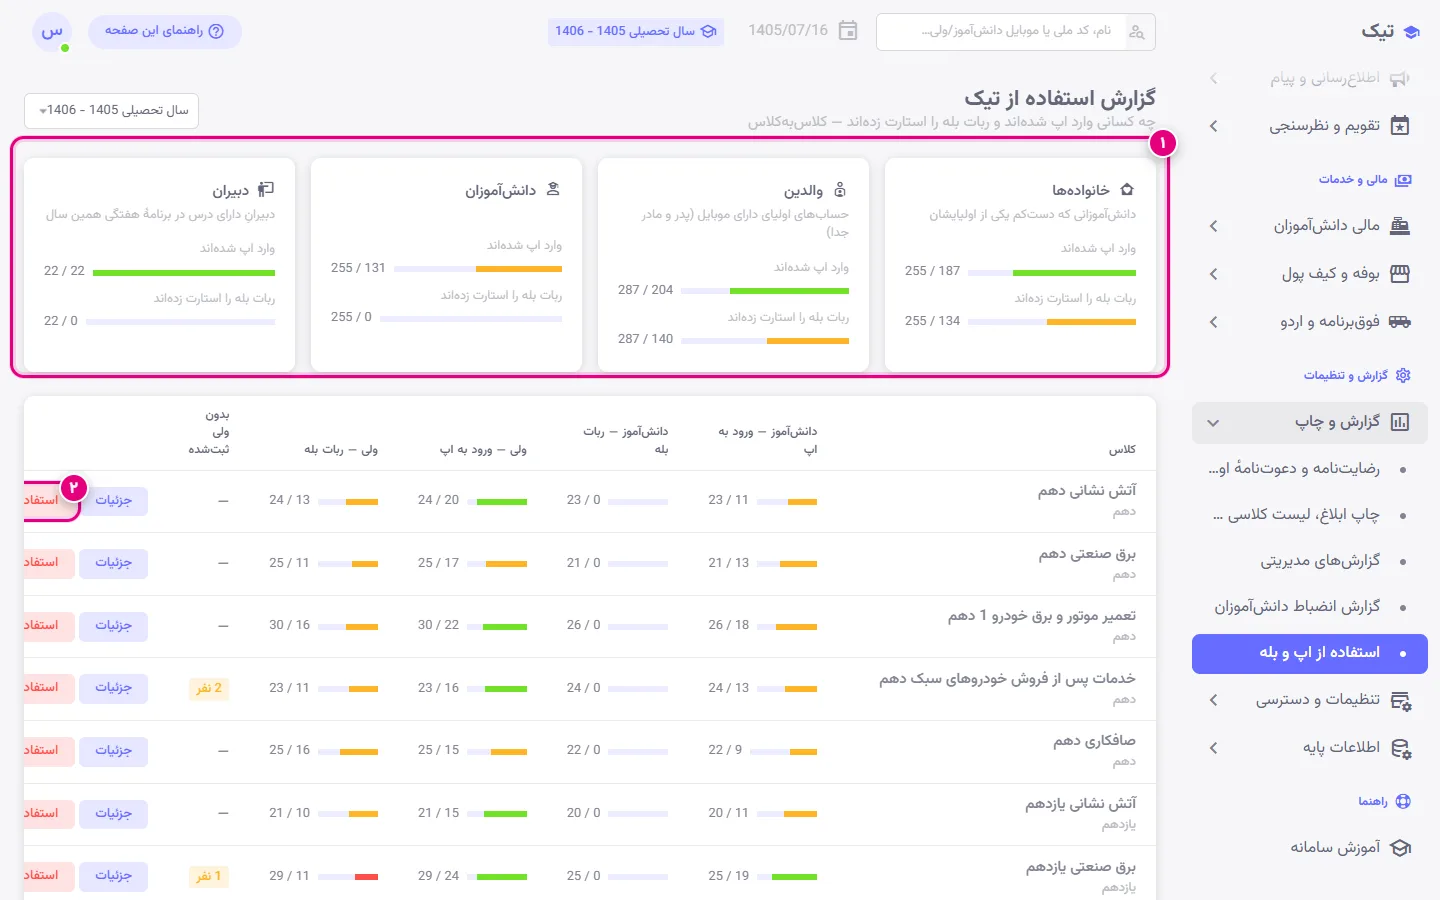Click the 2 نفر badge in خدمات پس از فروش row
This screenshot has height=900, width=1440.
(x=209, y=688)
